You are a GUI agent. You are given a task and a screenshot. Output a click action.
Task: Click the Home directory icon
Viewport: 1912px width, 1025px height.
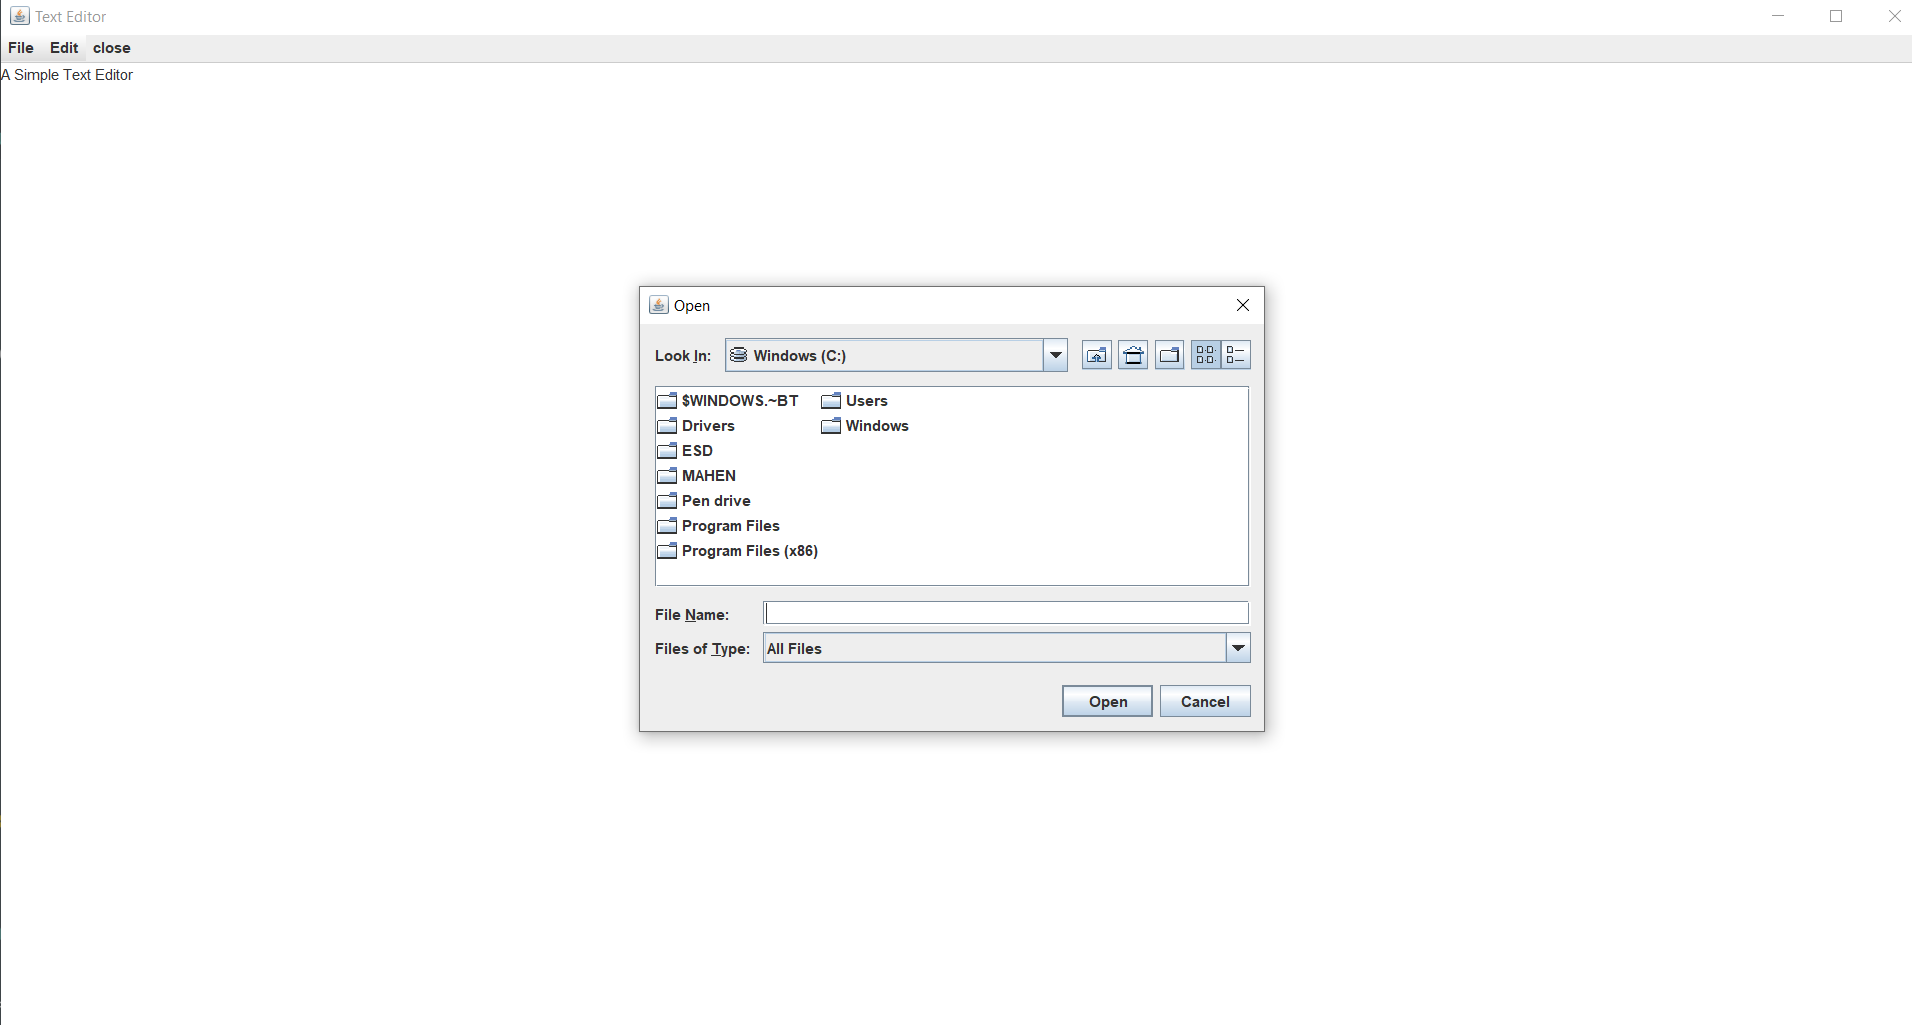tap(1132, 354)
